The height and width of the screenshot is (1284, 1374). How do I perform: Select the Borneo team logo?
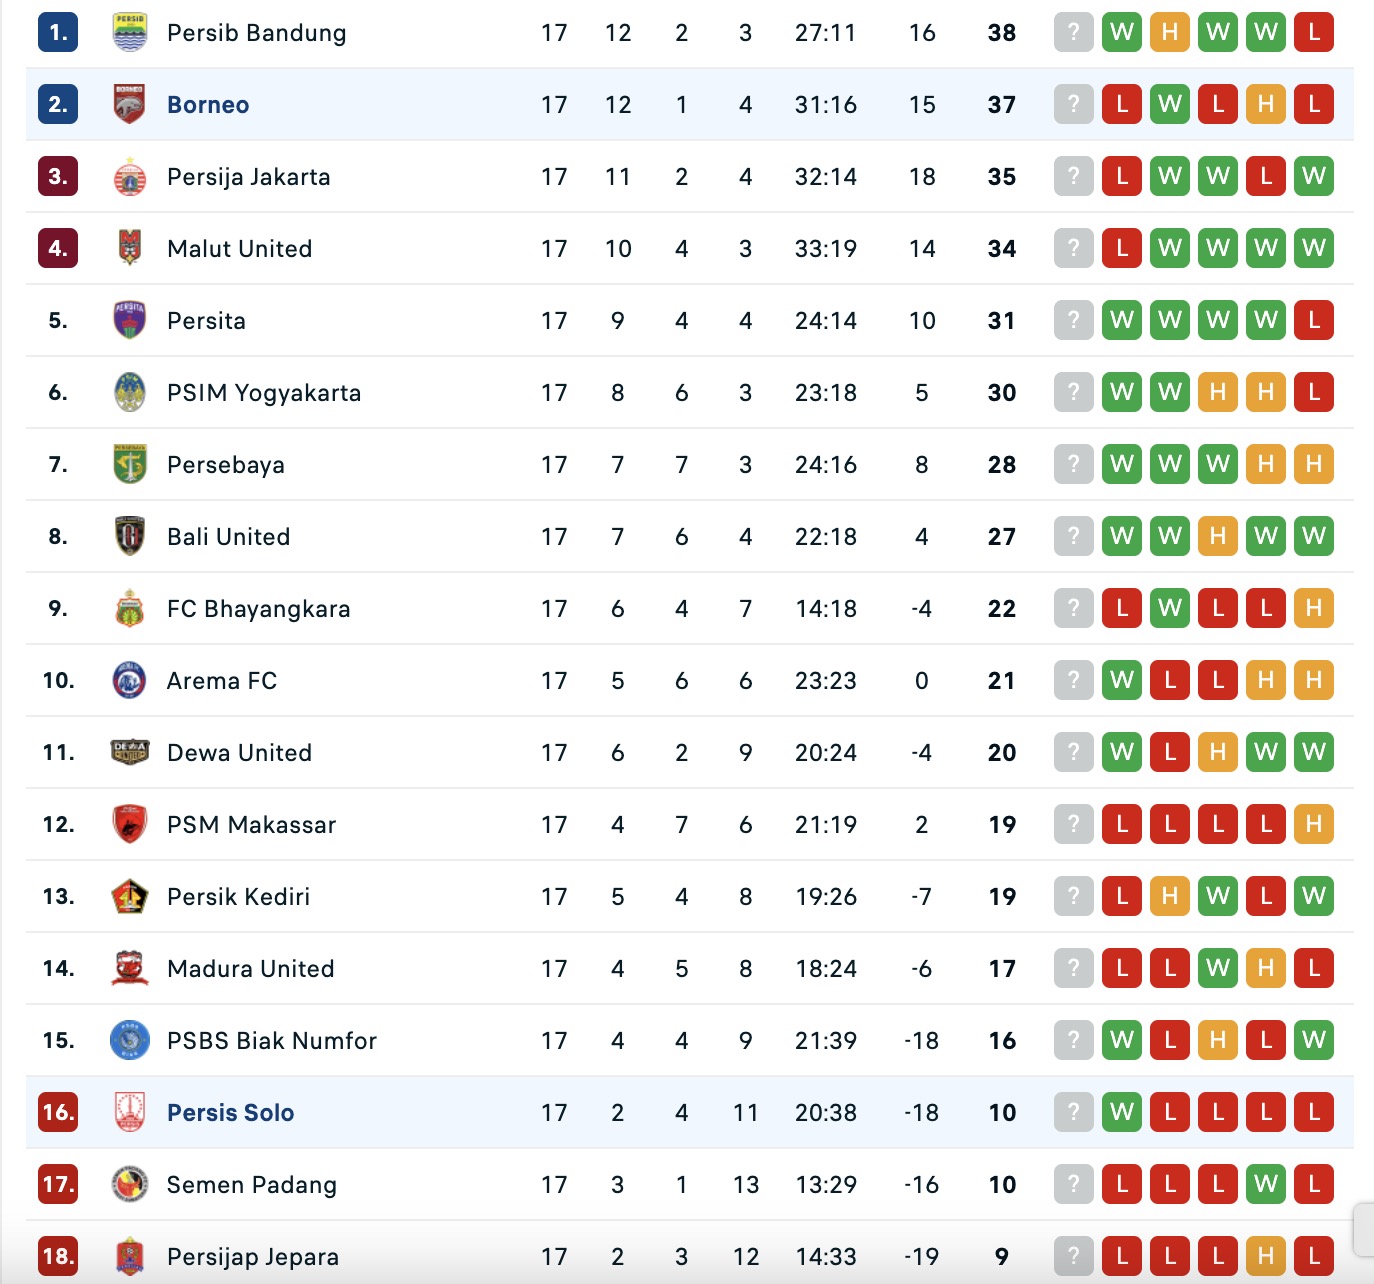pyautogui.click(x=128, y=104)
